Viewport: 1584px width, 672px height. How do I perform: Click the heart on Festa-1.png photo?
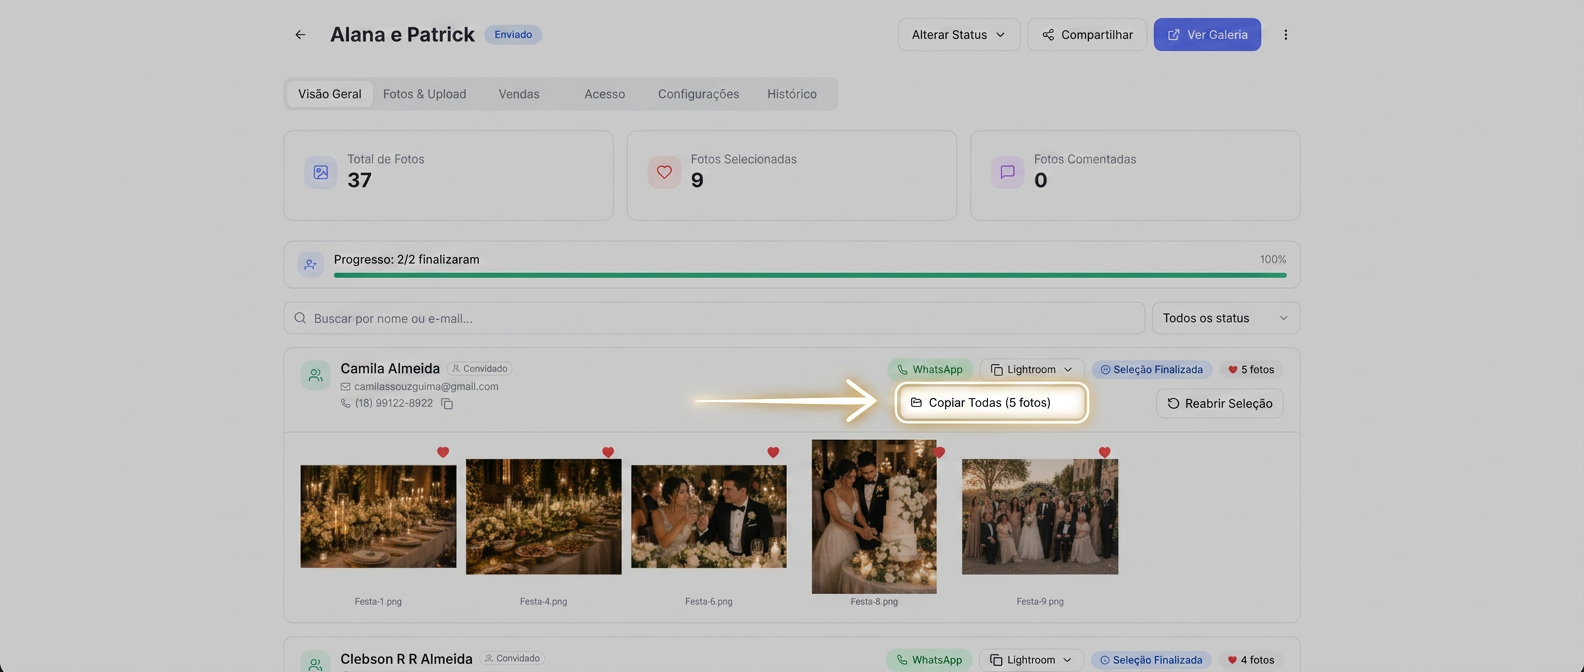(x=443, y=452)
